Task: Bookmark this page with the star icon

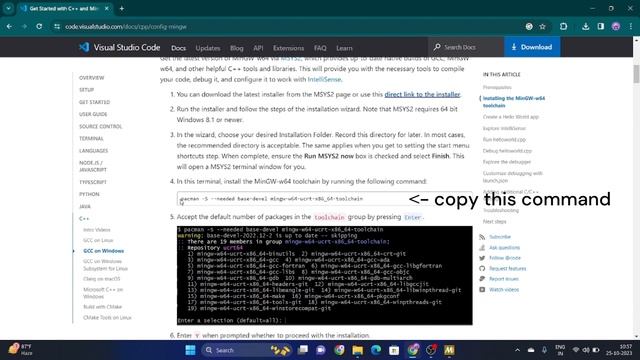Action: [x=542, y=27]
